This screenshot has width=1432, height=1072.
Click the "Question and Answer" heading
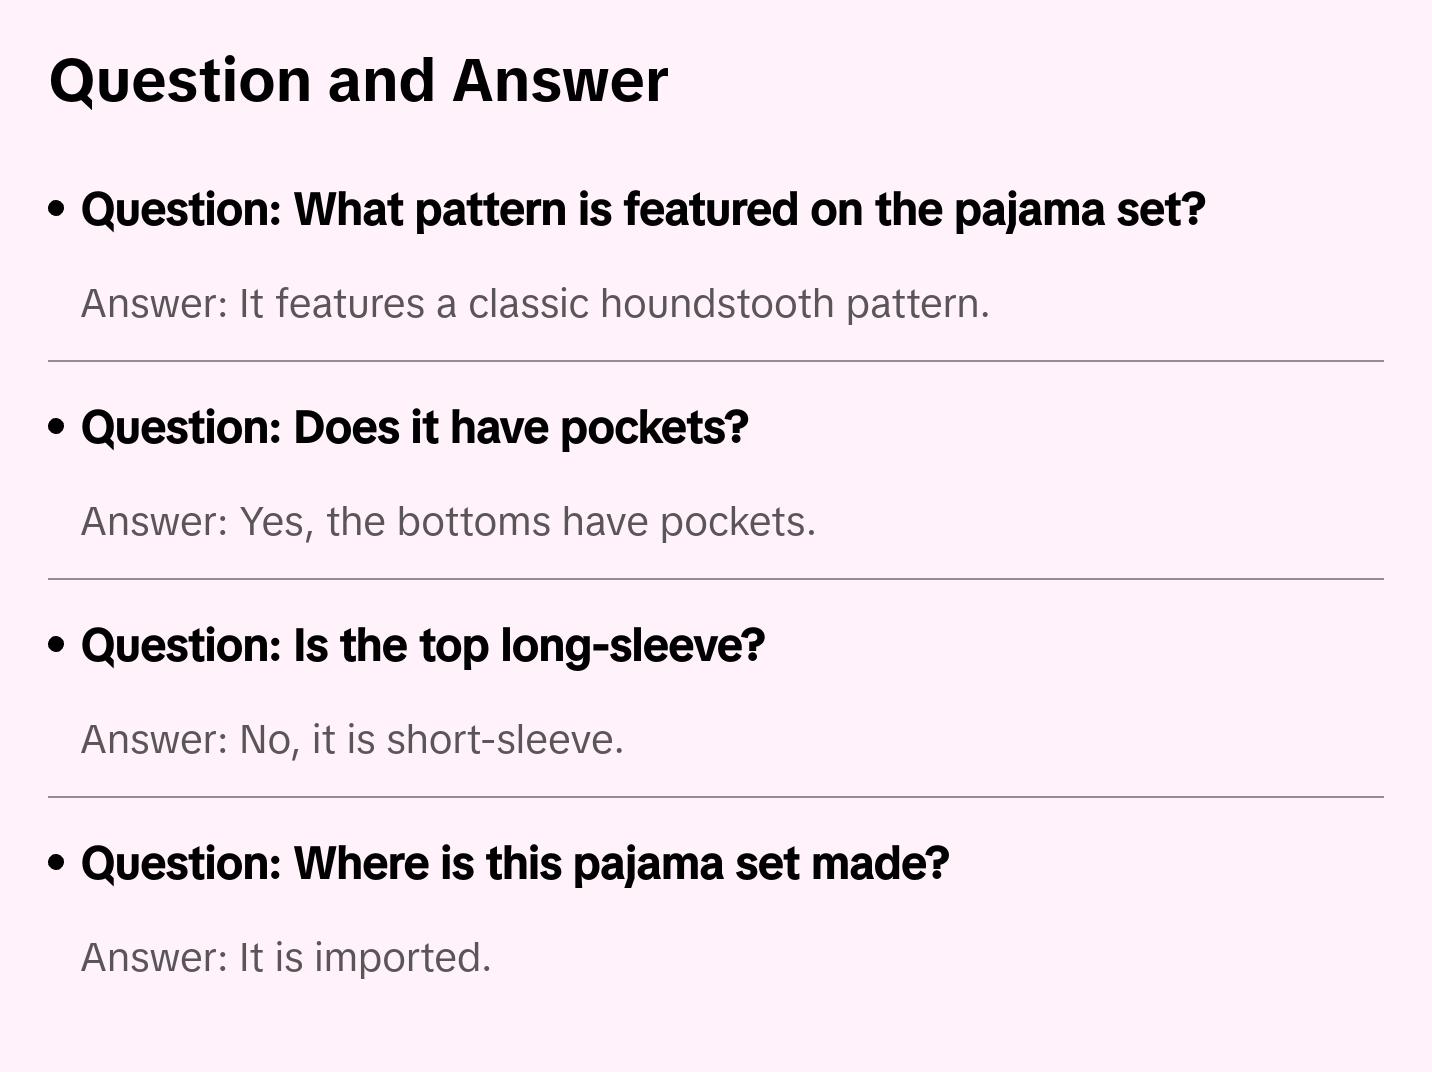point(358,80)
